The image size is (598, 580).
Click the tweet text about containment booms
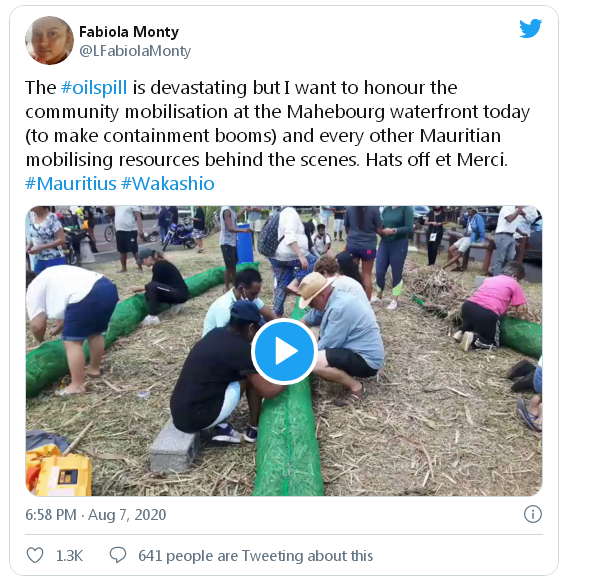pyautogui.click(x=151, y=136)
